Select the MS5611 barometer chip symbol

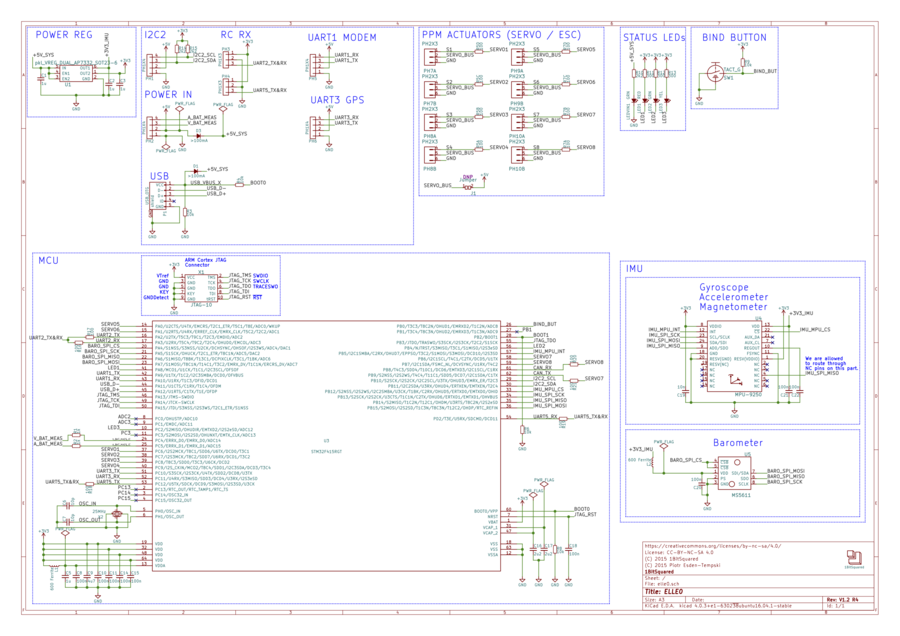point(735,472)
